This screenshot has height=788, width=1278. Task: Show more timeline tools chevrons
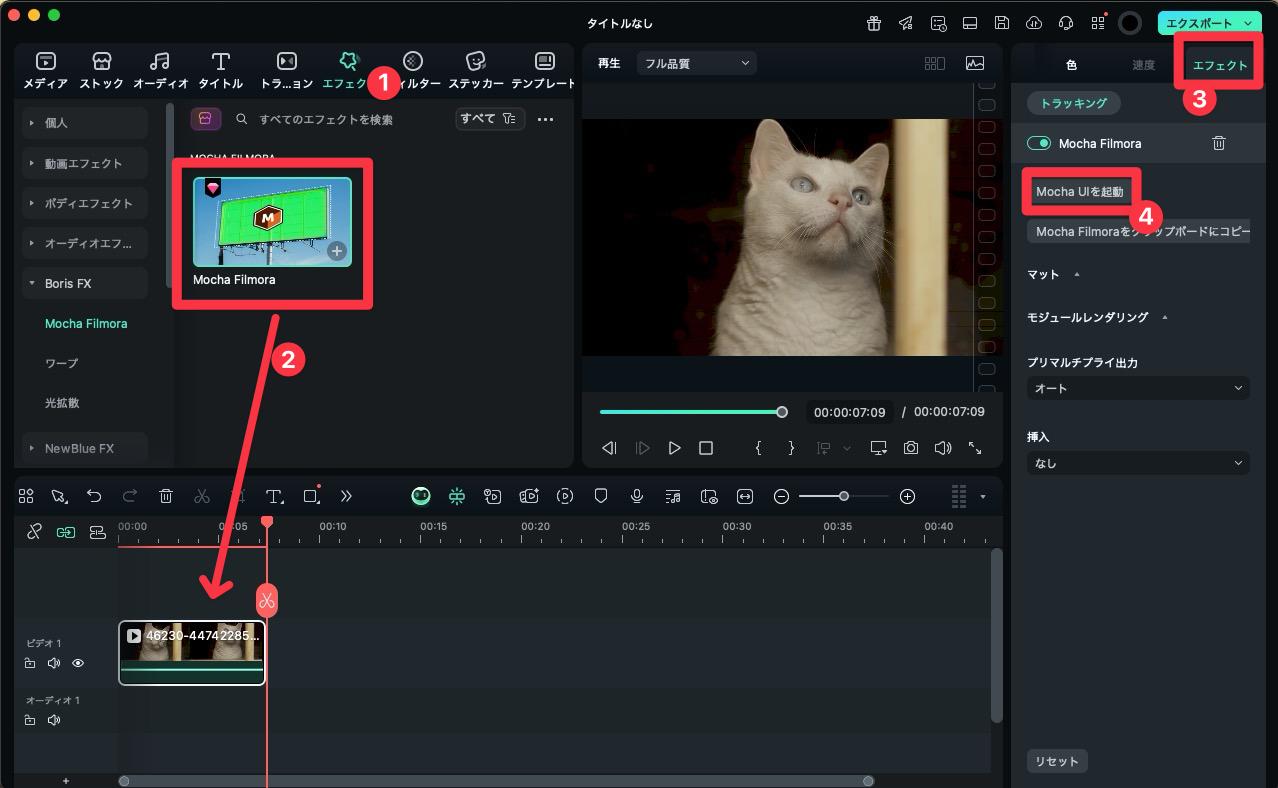click(346, 496)
